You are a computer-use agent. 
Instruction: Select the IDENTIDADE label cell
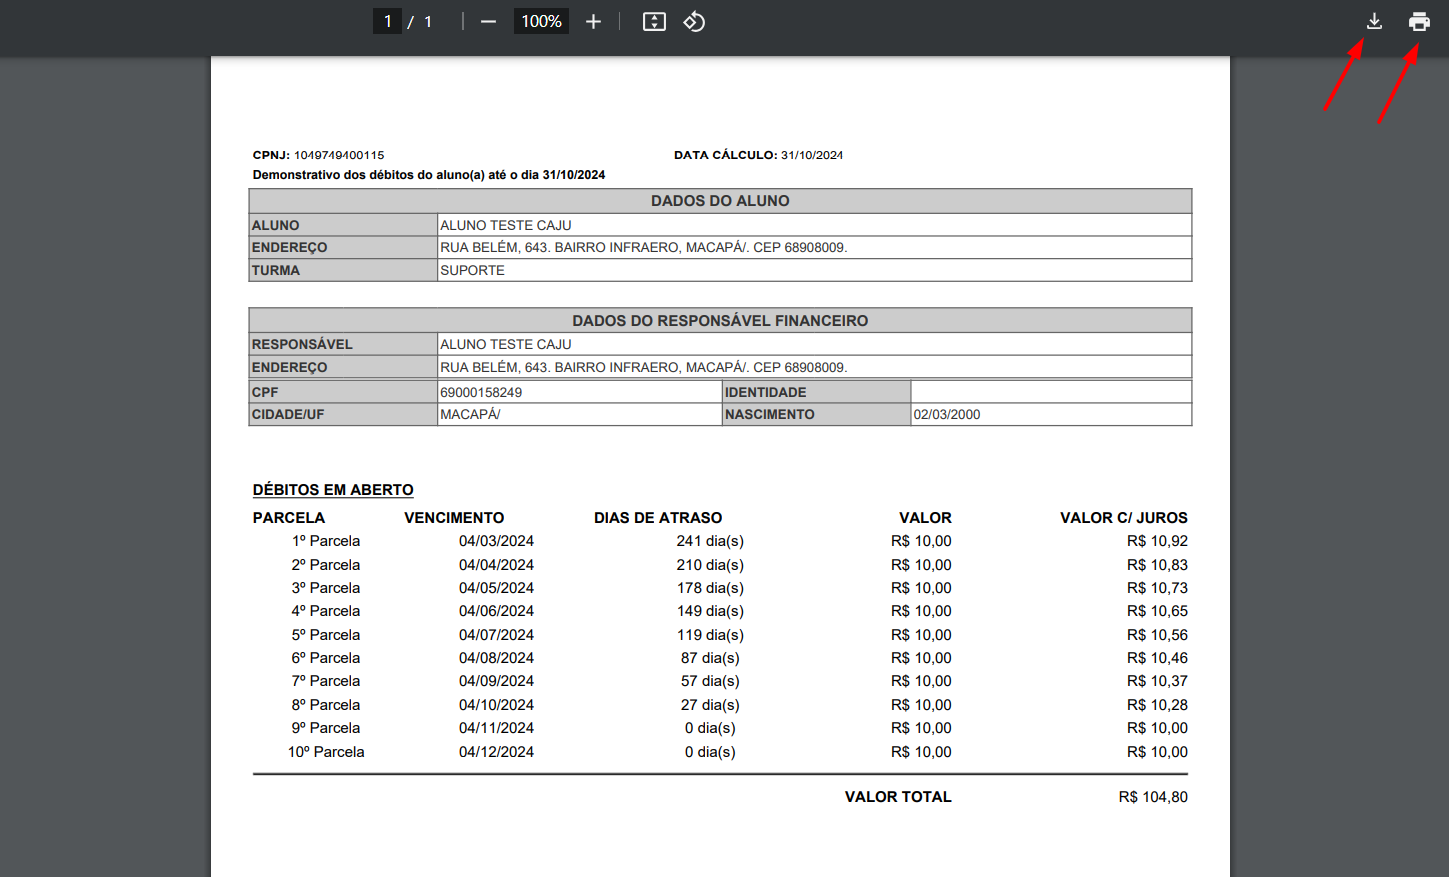point(816,392)
